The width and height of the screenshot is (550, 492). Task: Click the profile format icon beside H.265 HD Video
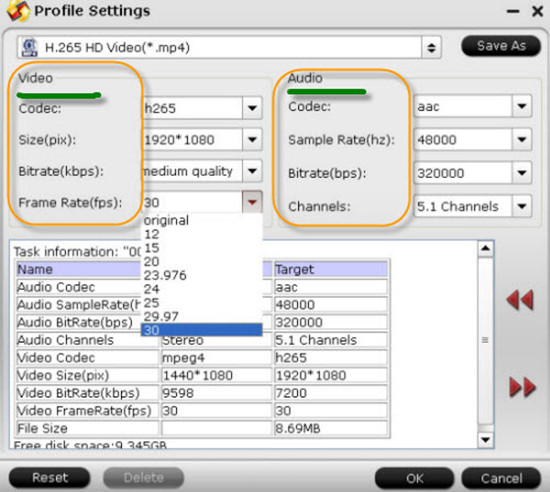tap(29, 48)
